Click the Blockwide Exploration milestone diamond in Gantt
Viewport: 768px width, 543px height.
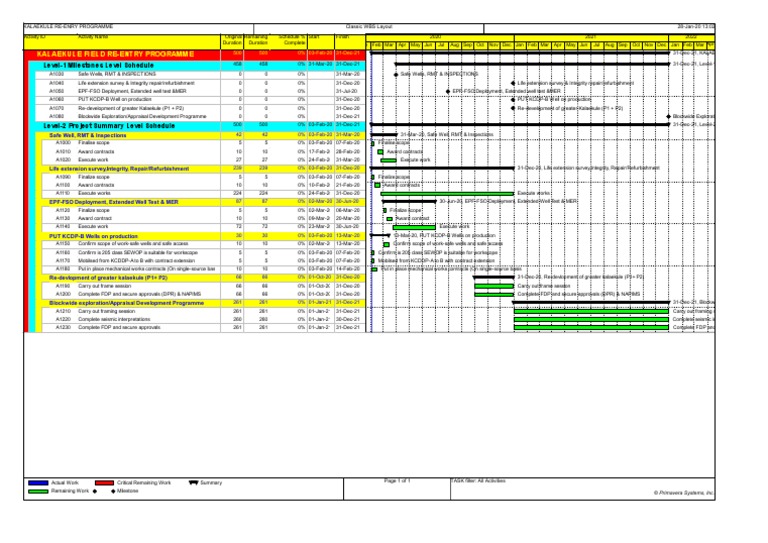669,117
